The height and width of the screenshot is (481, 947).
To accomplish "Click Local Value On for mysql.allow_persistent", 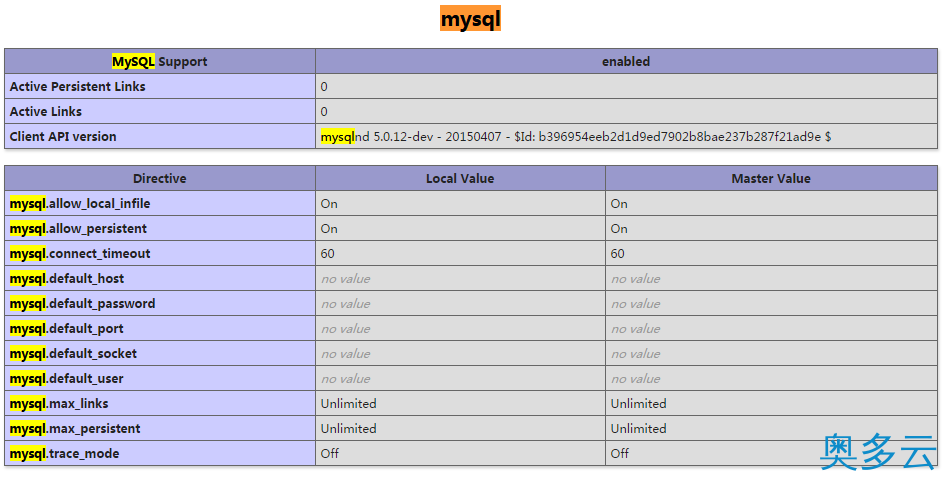I will pos(329,228).
